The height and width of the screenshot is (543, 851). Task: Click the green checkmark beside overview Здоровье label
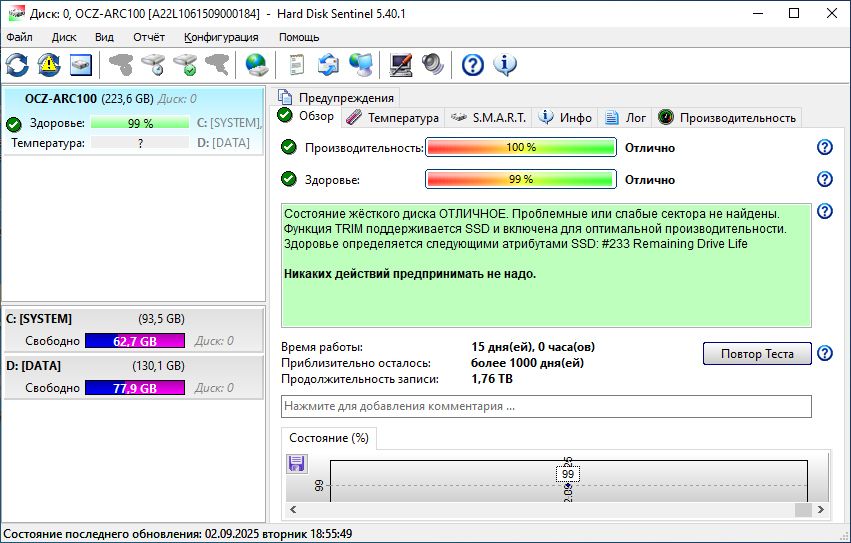289,179
